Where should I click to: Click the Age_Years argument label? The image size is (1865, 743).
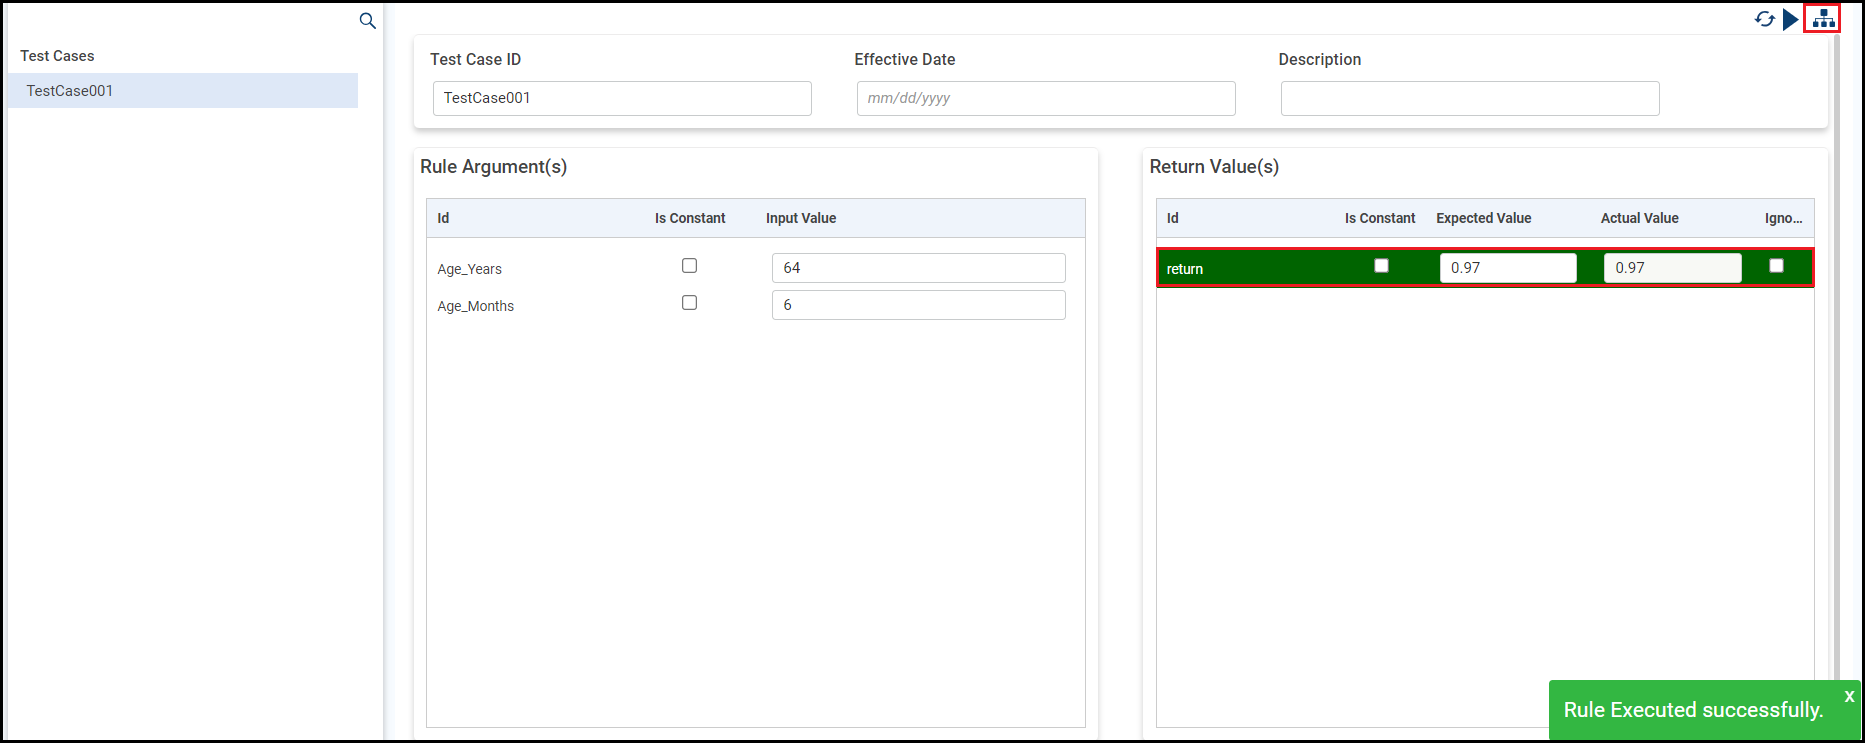click(469, 269)
